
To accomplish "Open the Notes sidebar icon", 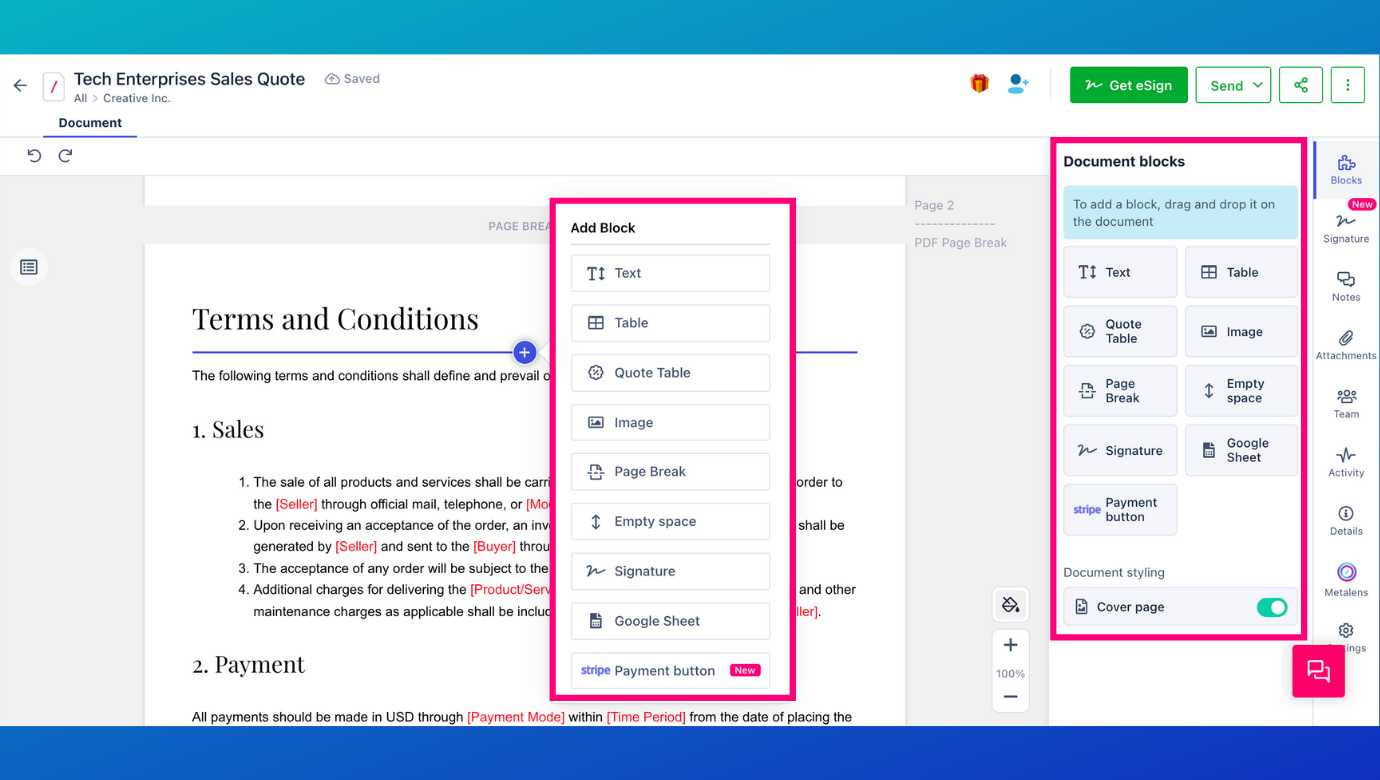I will [x=1346, y=286].
